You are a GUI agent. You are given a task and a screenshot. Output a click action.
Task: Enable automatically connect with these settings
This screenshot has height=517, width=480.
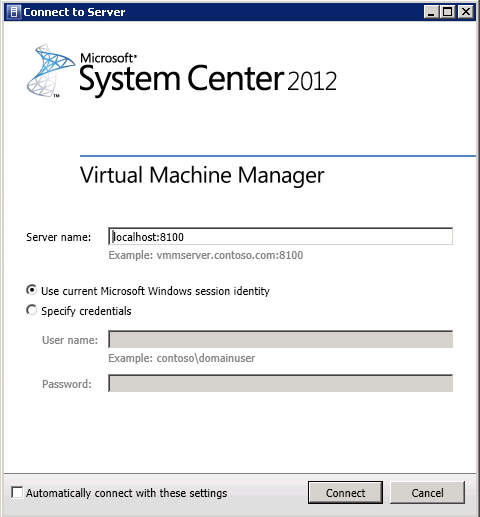(17, 492)
